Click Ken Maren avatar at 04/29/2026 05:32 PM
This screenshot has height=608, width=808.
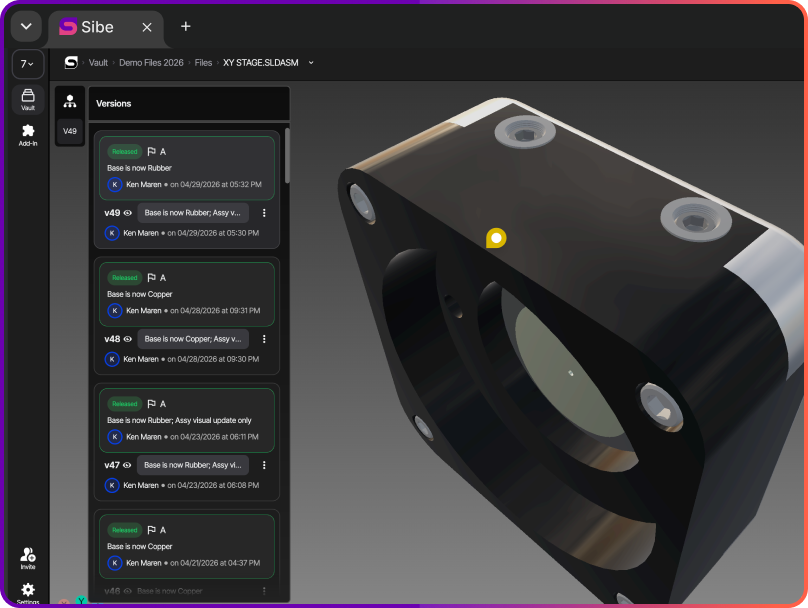(115, 184)
